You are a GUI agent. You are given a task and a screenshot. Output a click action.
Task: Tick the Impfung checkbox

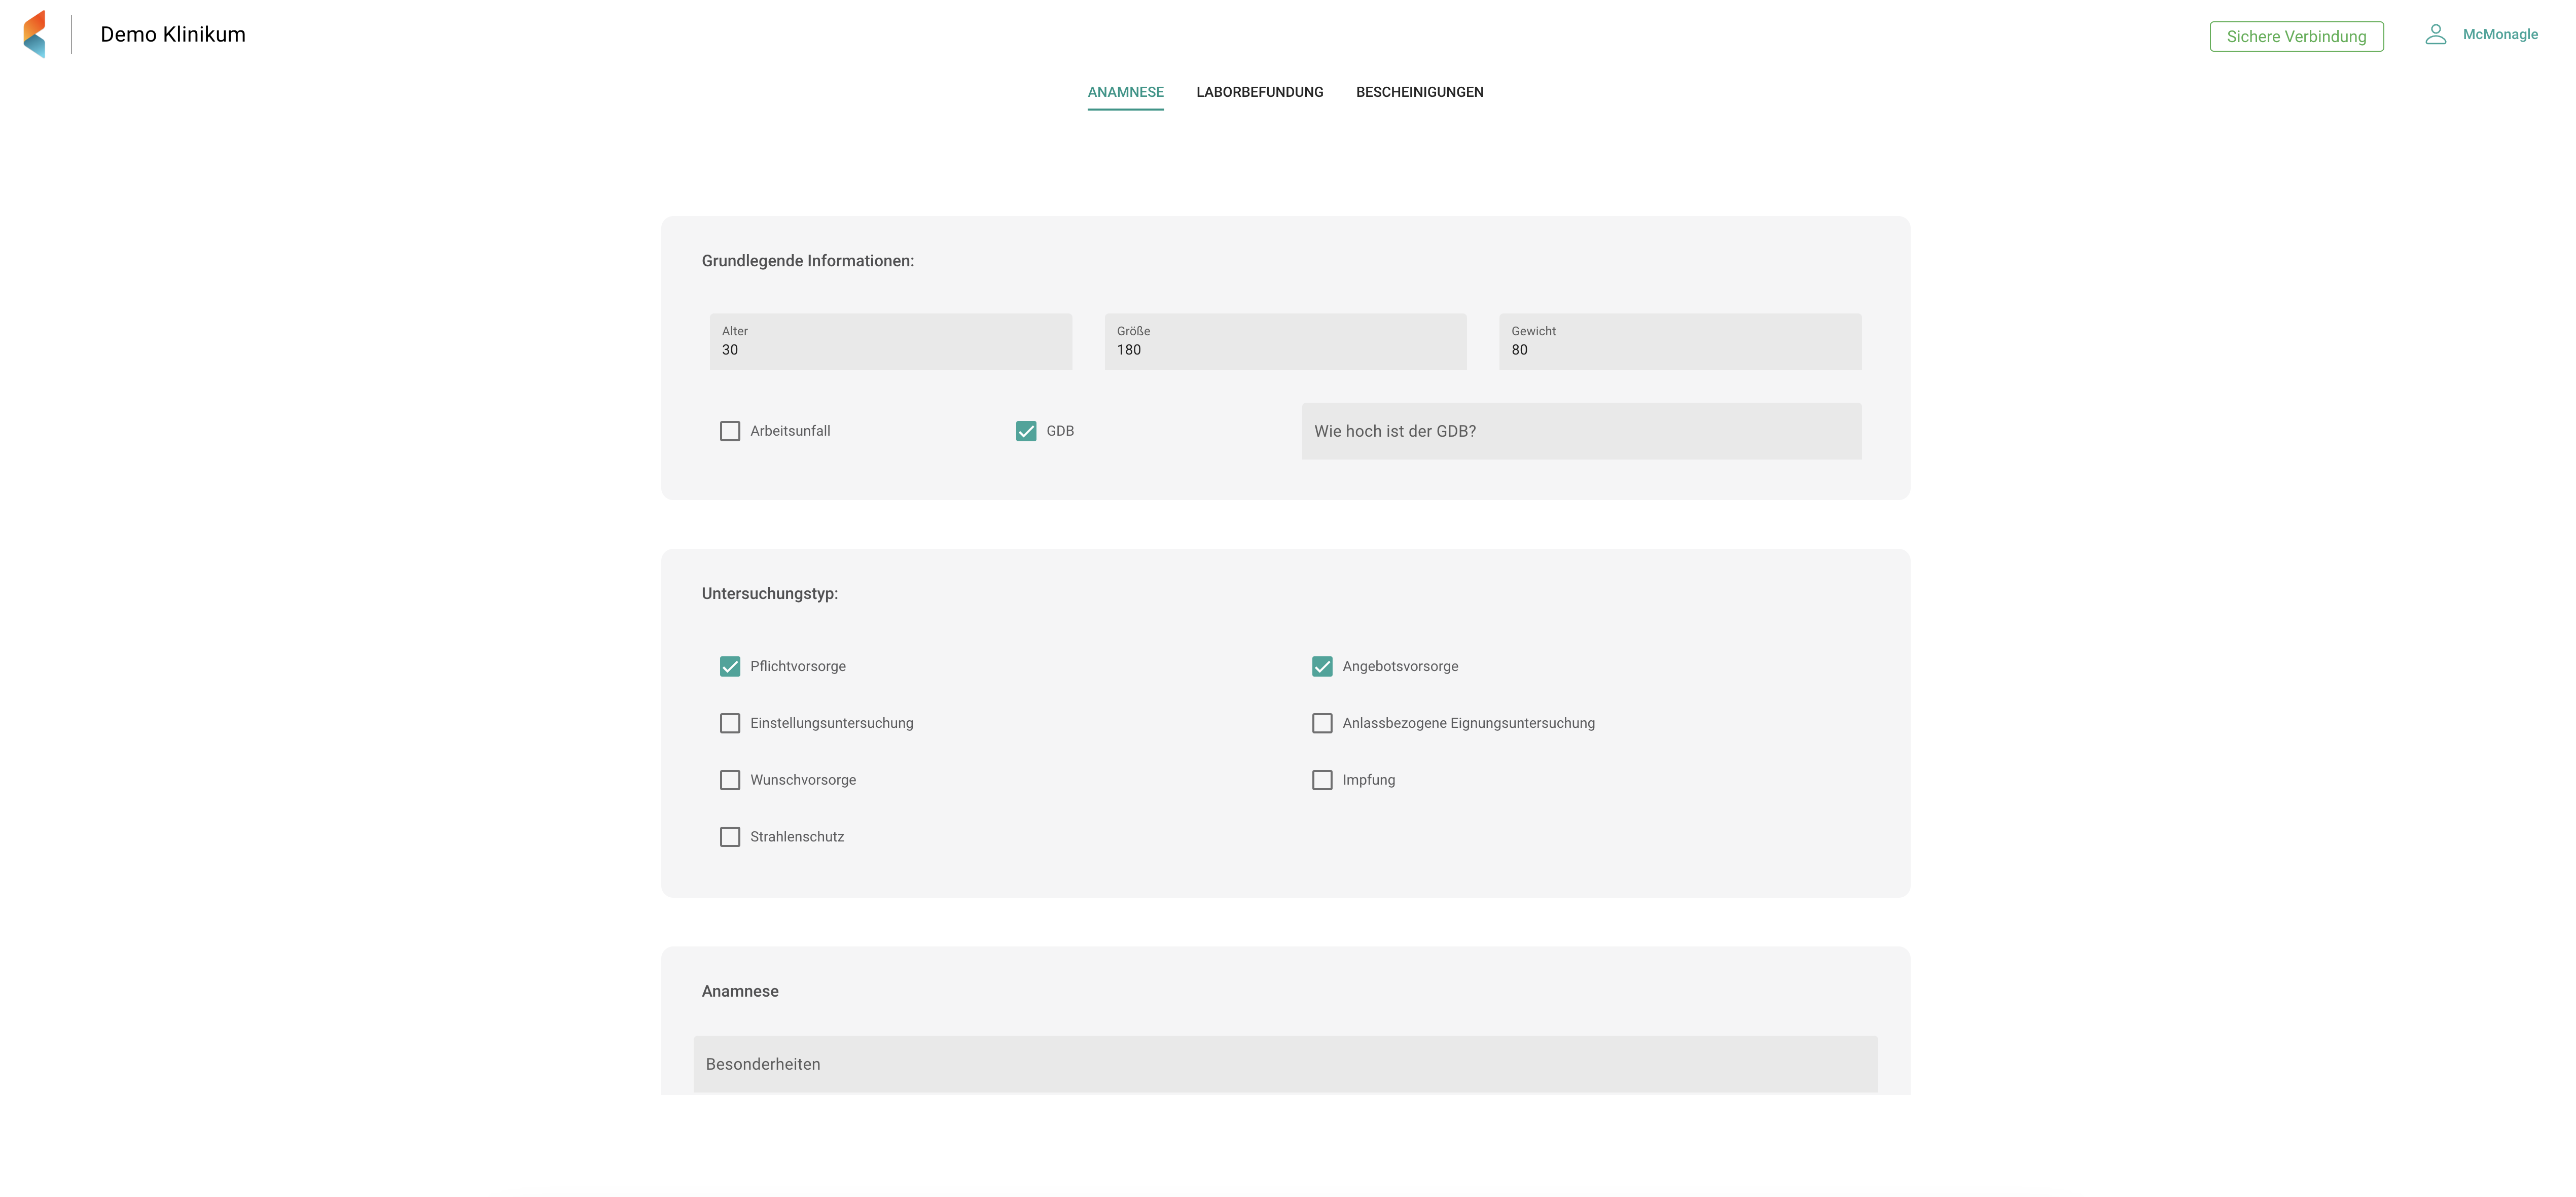point(1322,780)
